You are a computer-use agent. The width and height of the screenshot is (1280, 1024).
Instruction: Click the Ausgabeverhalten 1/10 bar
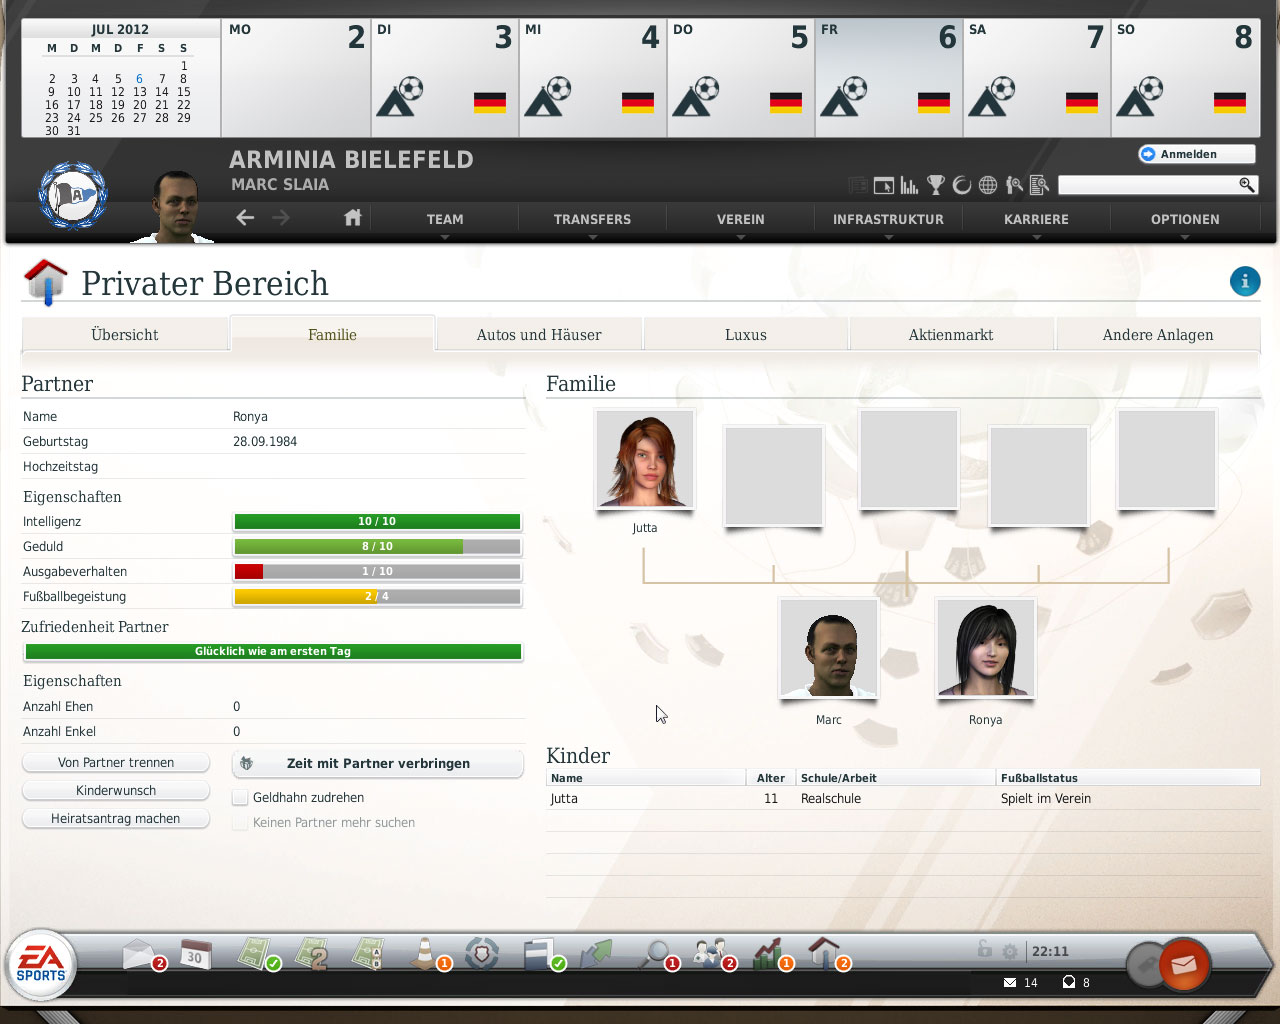point(377,571)
